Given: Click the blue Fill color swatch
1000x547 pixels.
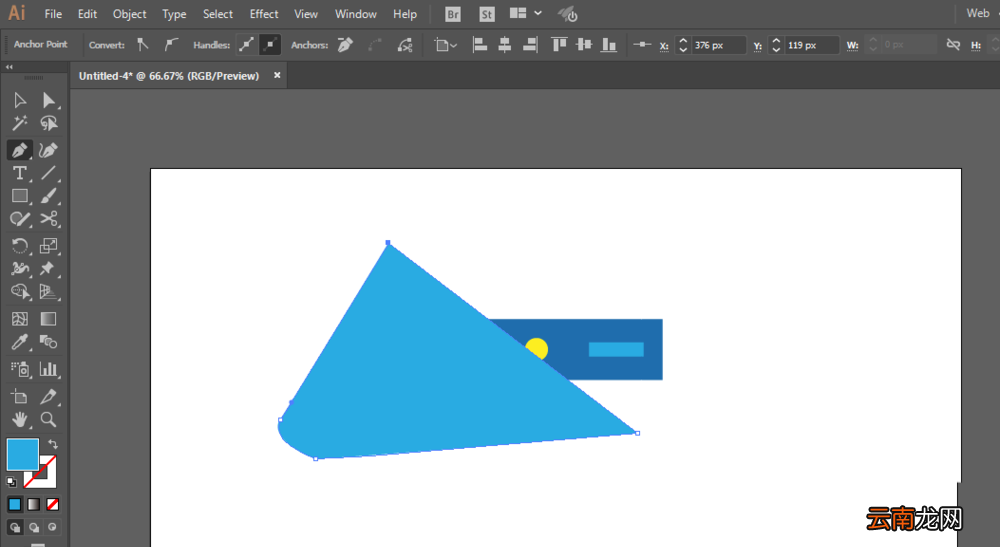Looking at the screenshot, I should click(x=23, y=455).
